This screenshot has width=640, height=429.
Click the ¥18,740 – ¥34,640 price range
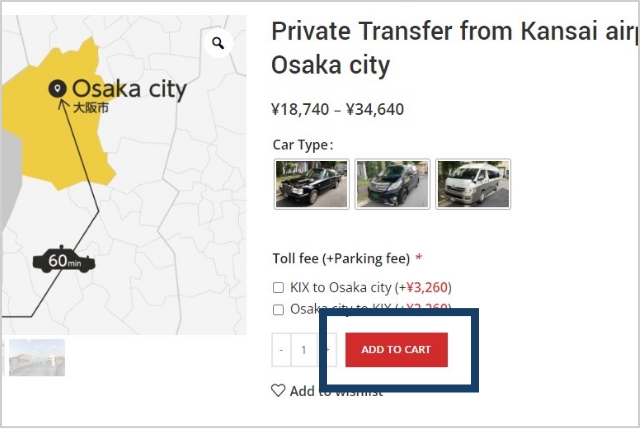click(338, 109)
